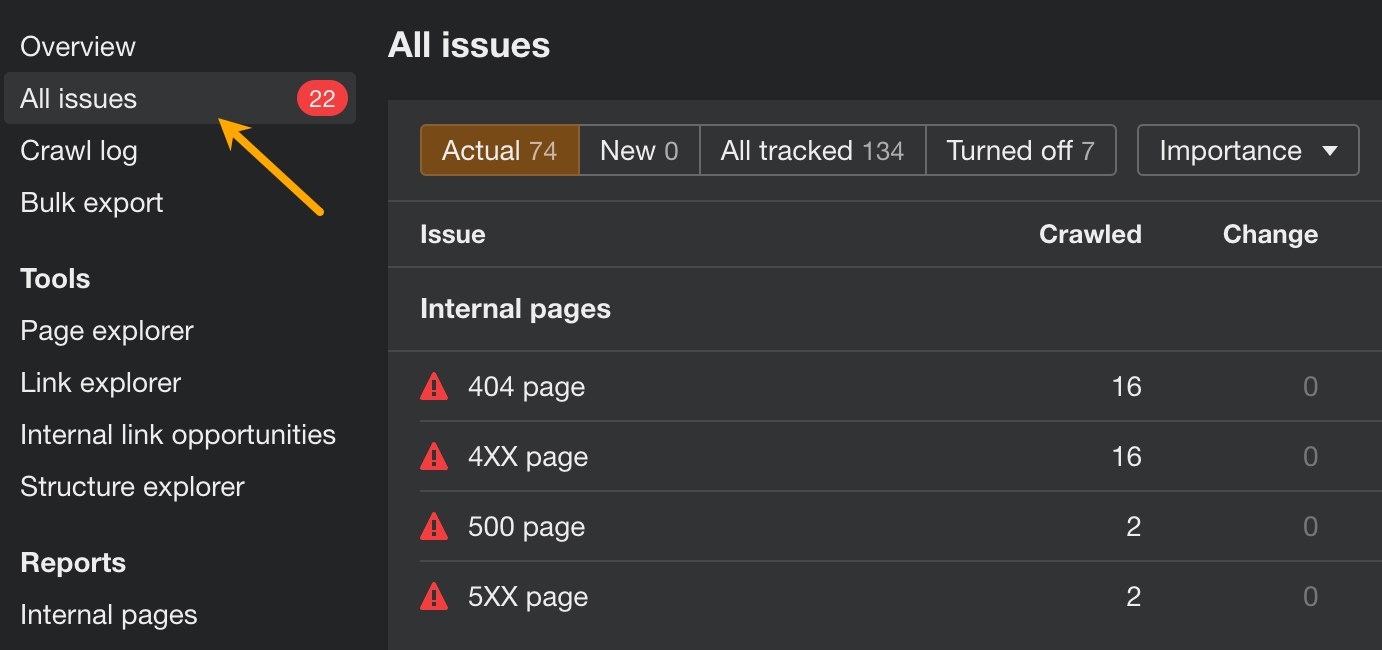Open Page explorer
The height and width of the screenshot is (650, 1382).
[106, 330]
